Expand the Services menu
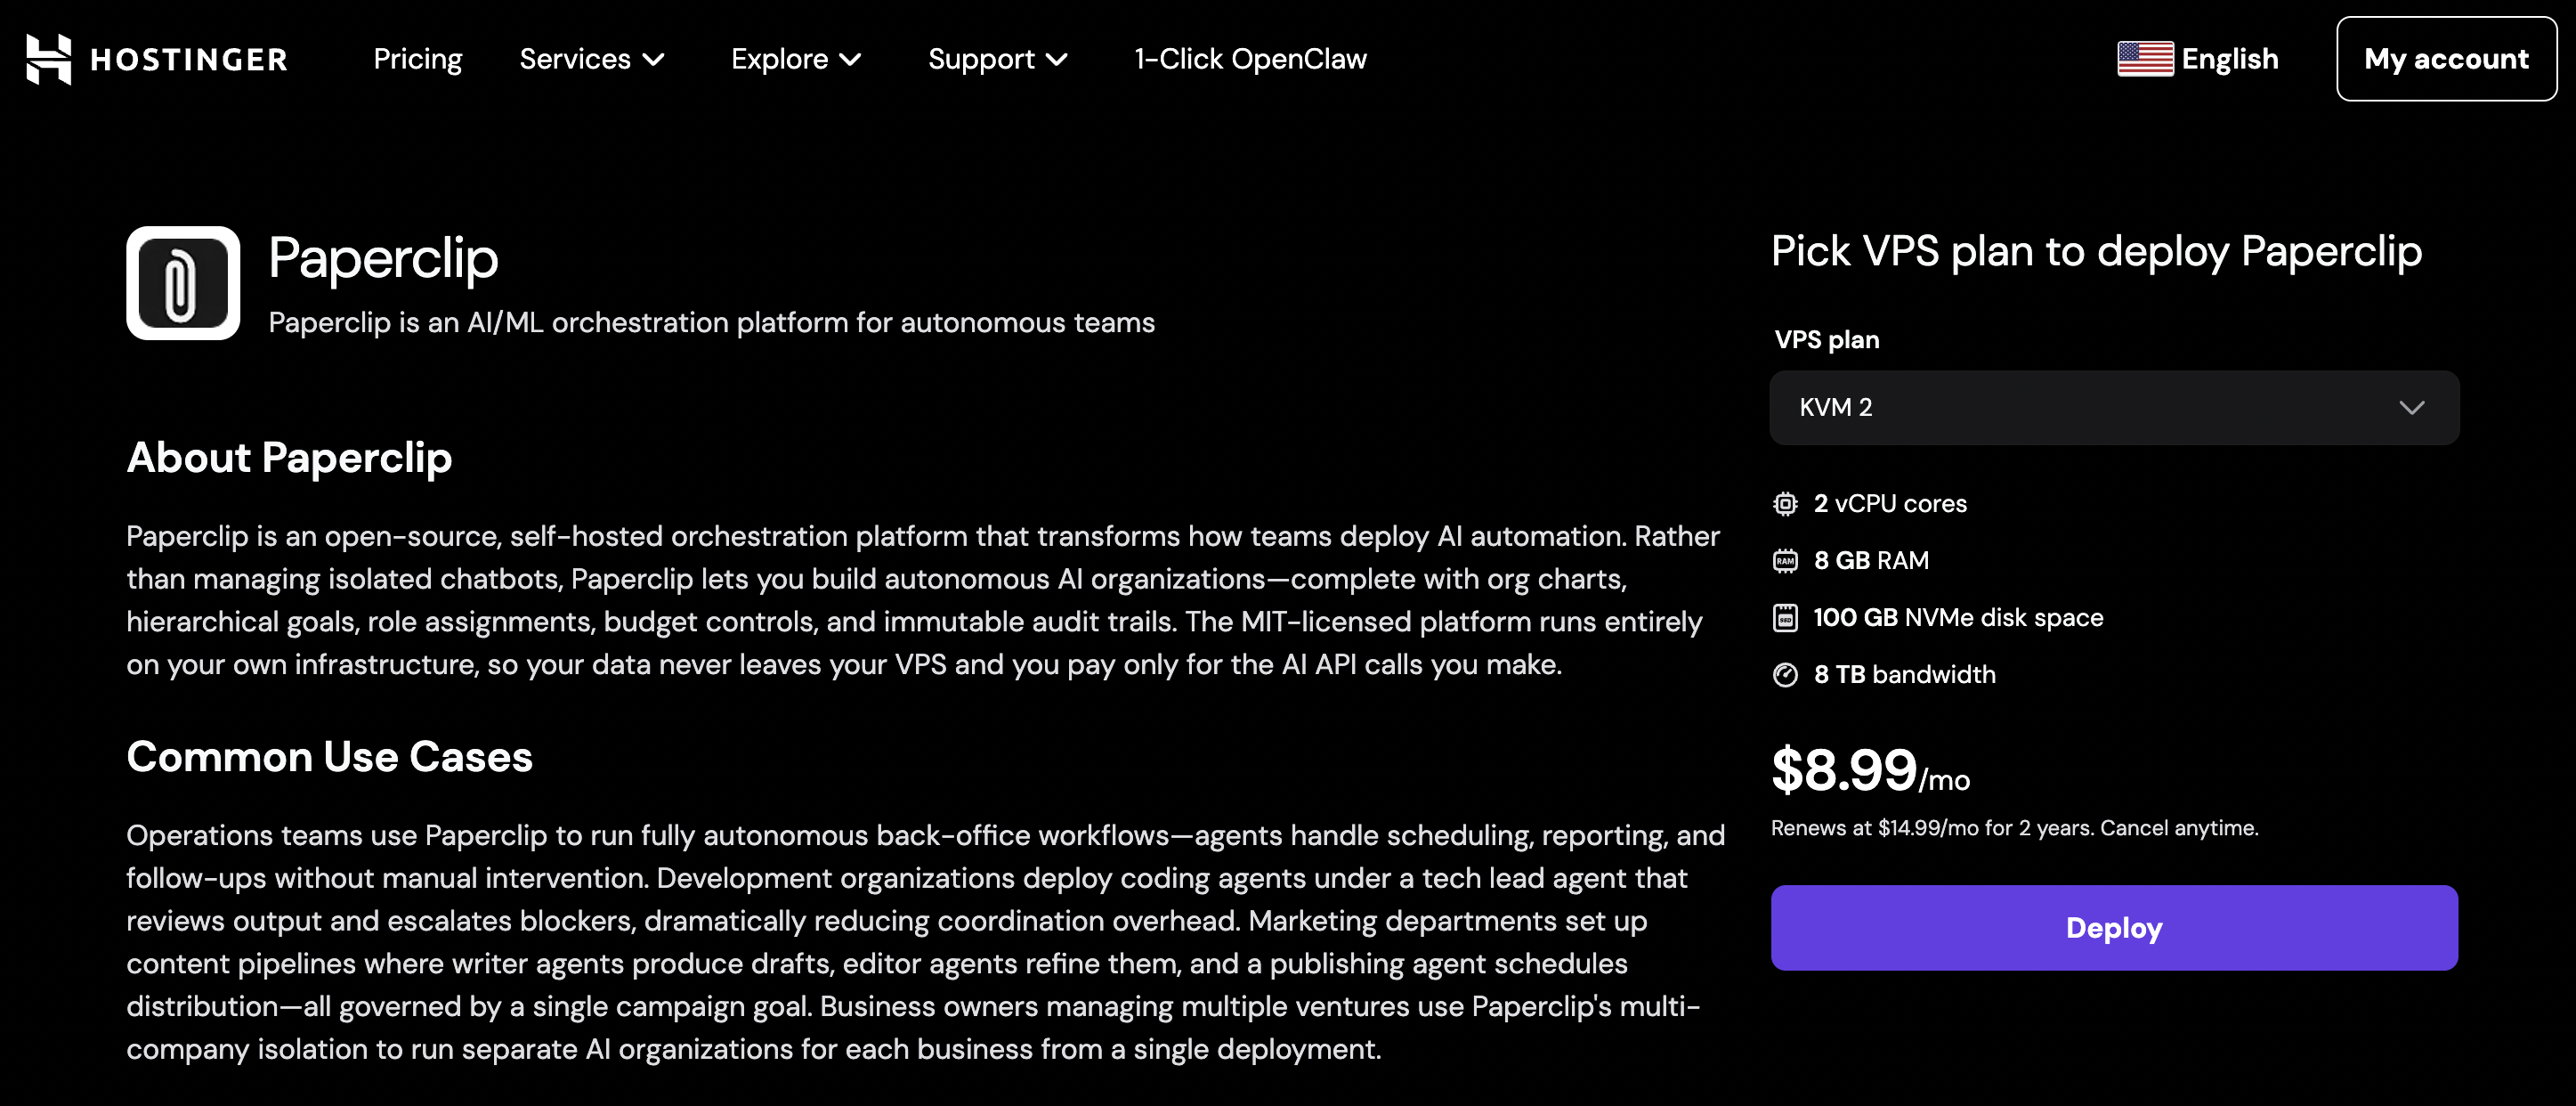The height and width of the screenshot is (1106, 2576). (x=591, y=59)
